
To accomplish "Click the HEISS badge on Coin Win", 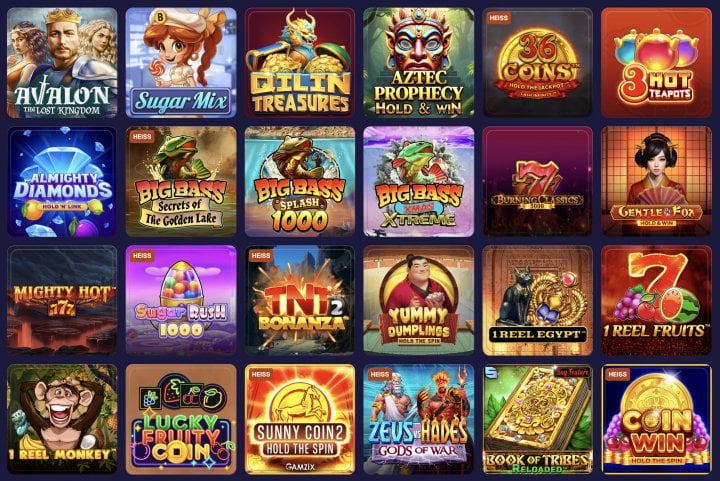I will pyautogui.click(x=617, y=375).
